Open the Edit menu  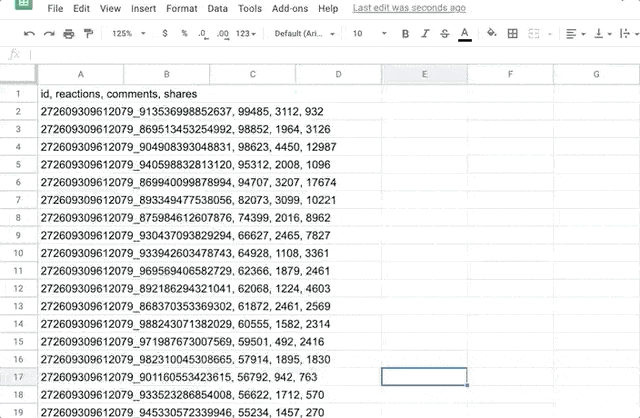click(x=81, y=8)
